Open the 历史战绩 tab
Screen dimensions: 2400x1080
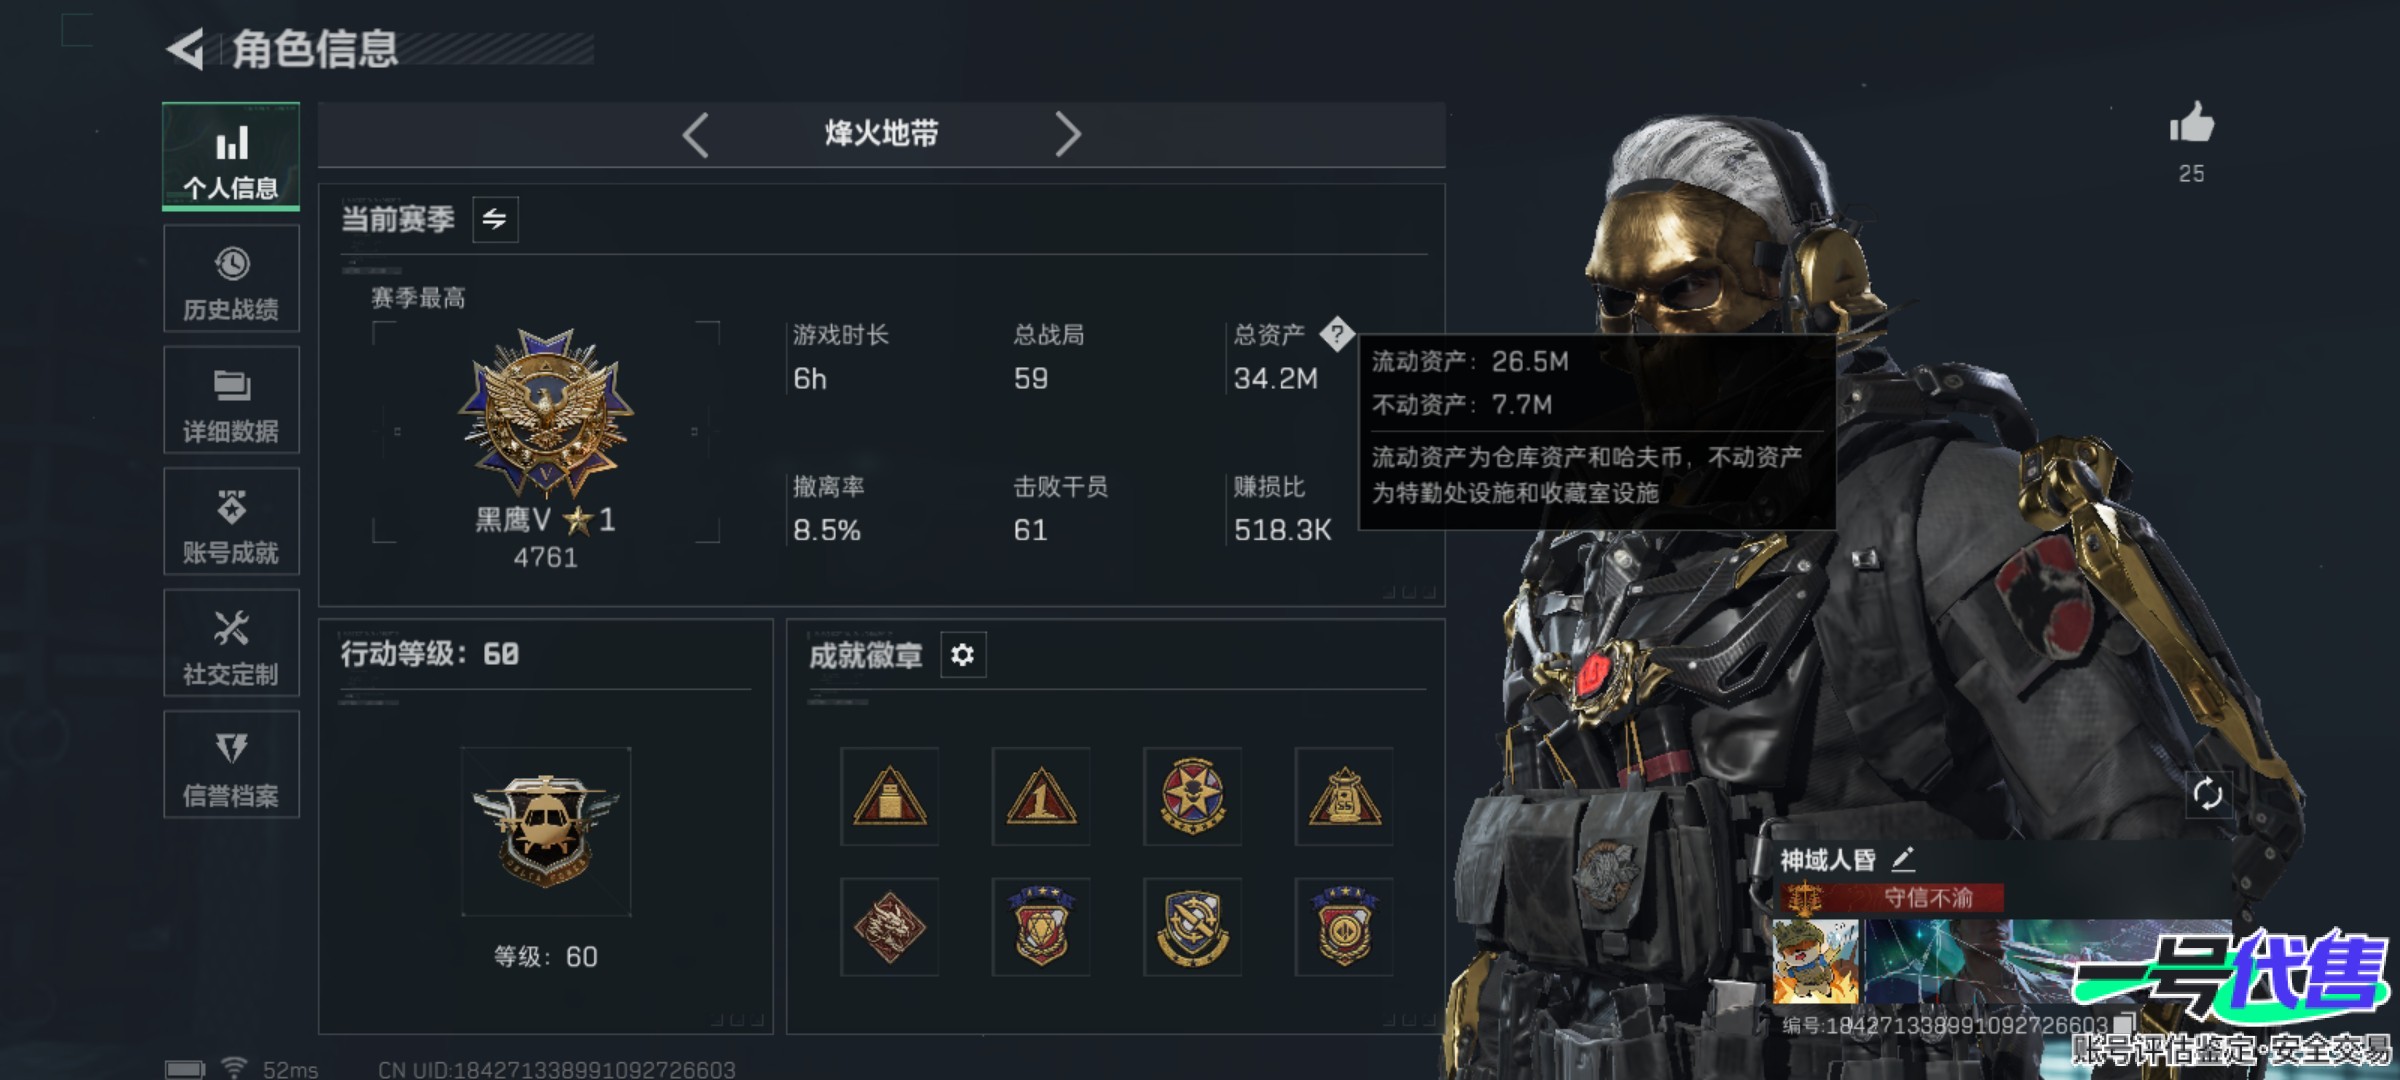[x=231, y=278]
